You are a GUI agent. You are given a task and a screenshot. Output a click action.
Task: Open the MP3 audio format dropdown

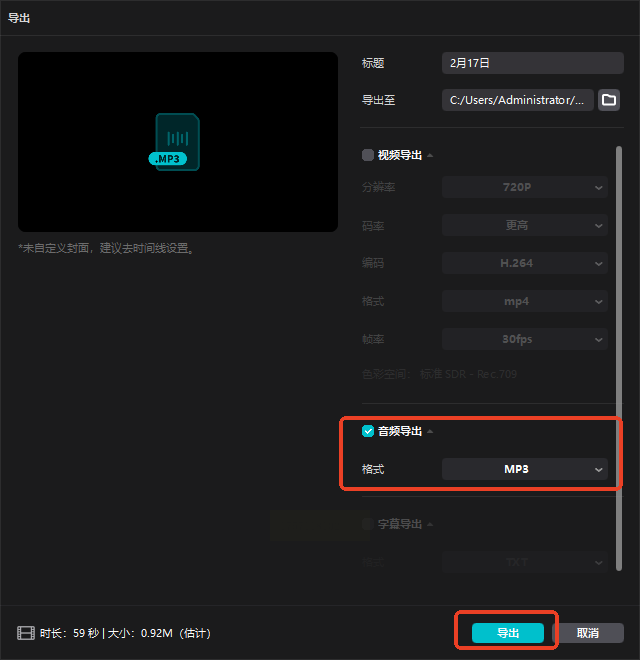(525, 469)
